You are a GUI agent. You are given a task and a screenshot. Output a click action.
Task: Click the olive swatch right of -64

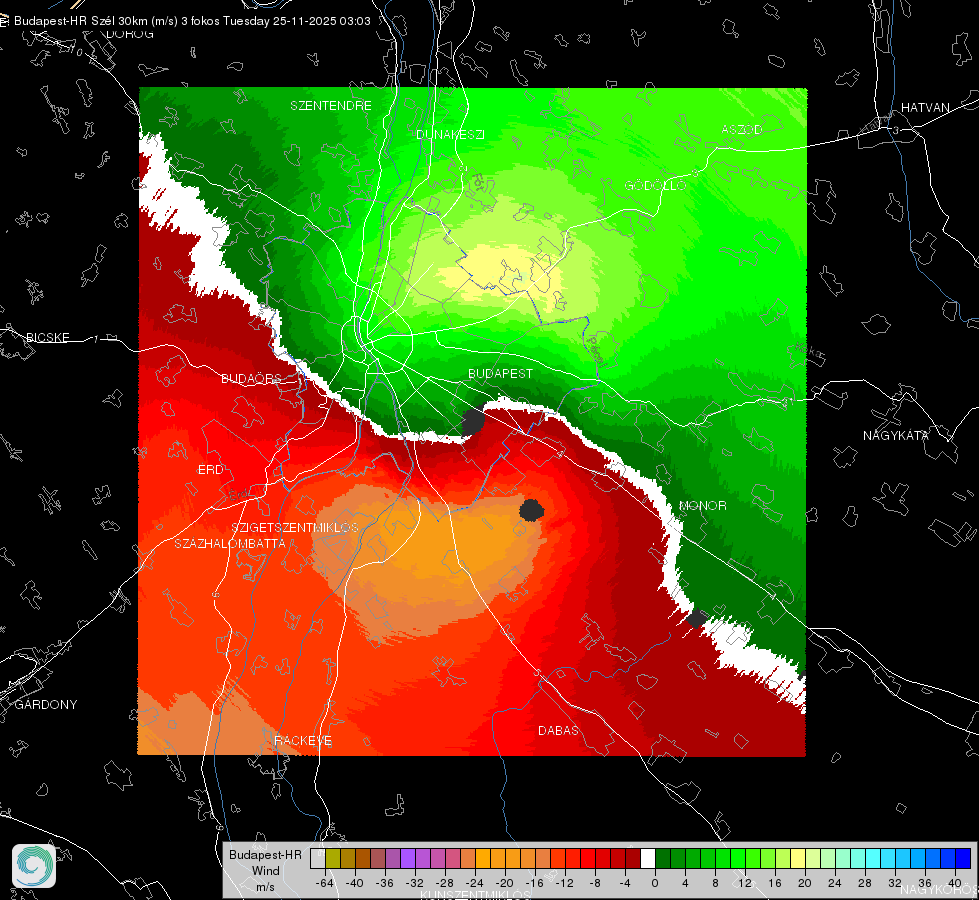coord(333,859)
